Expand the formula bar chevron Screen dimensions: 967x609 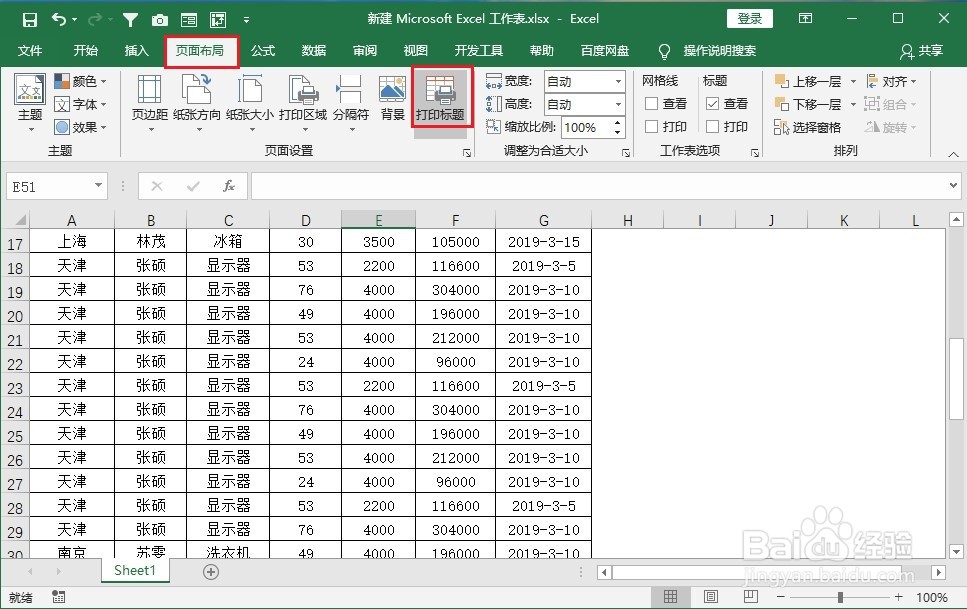[953, 185]
